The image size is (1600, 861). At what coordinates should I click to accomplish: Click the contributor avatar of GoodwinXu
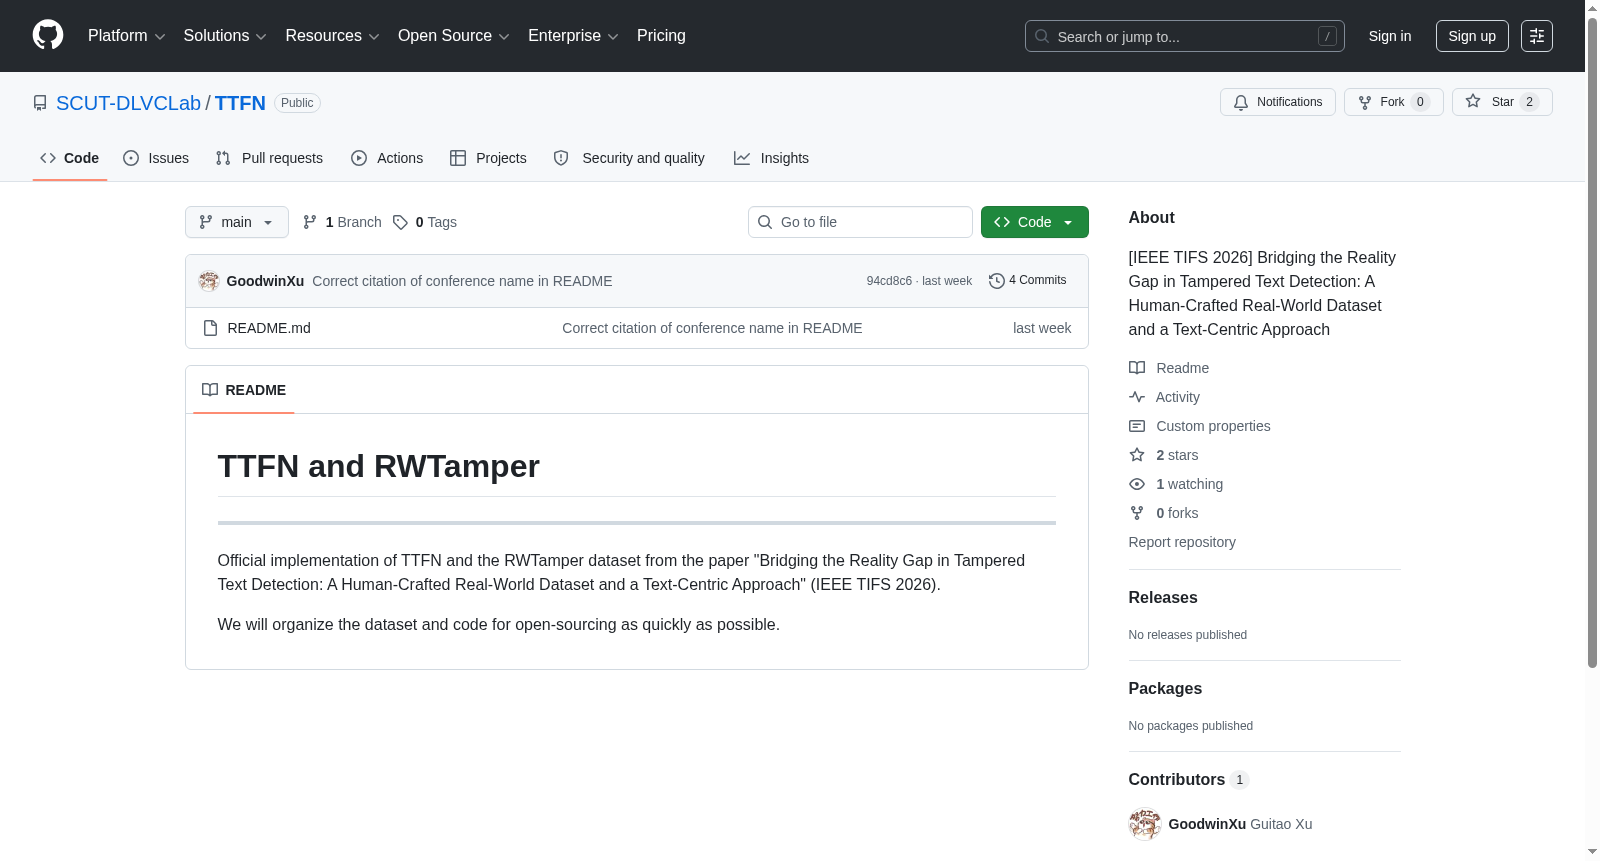pyautogui.click(x=1144, y=824)
